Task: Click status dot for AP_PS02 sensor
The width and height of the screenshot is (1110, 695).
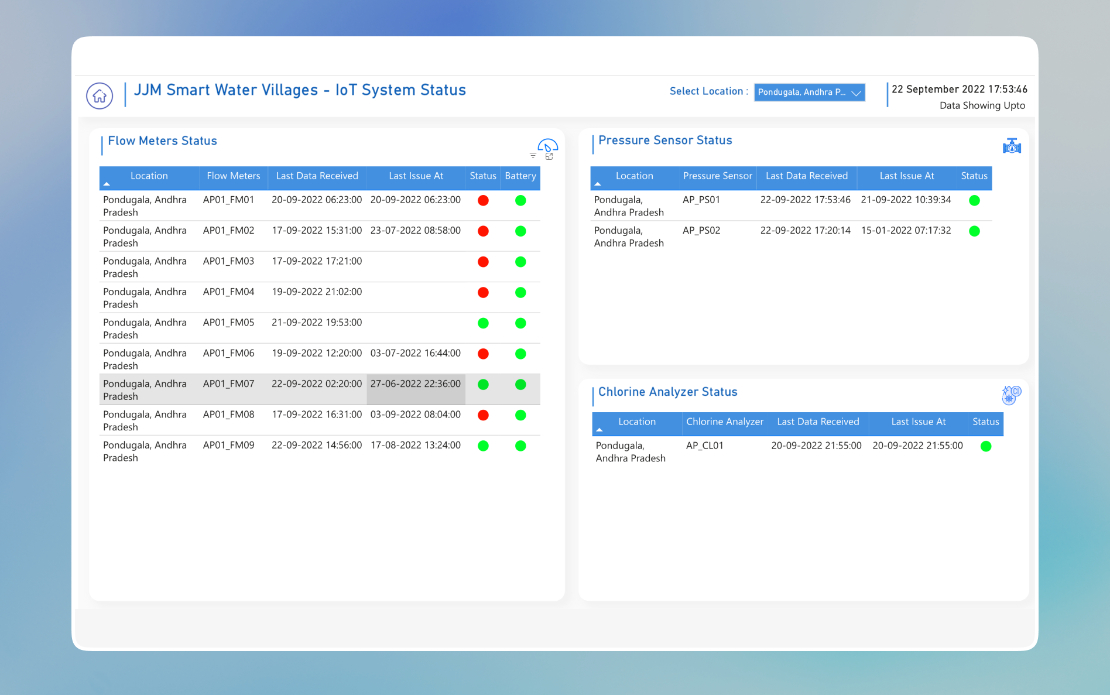Action: click(974, 231)
